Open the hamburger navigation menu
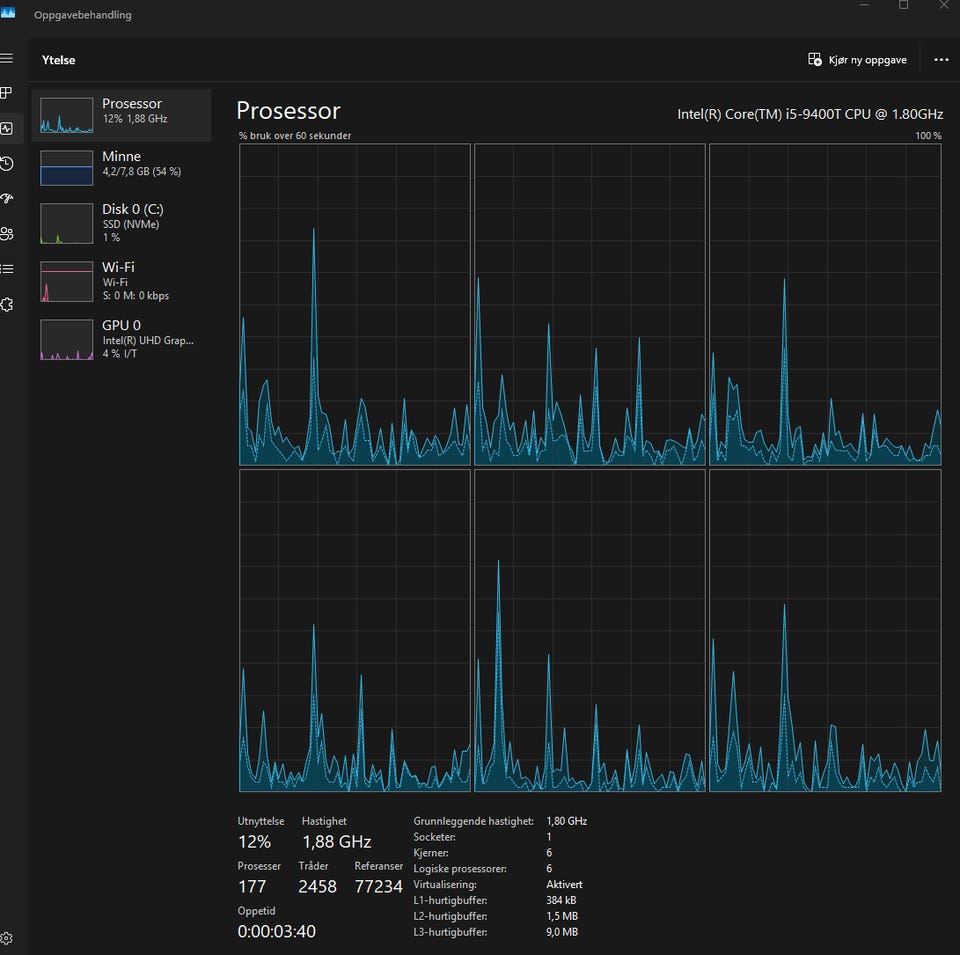The image size is (960, 955). click(x=7, y=58)
